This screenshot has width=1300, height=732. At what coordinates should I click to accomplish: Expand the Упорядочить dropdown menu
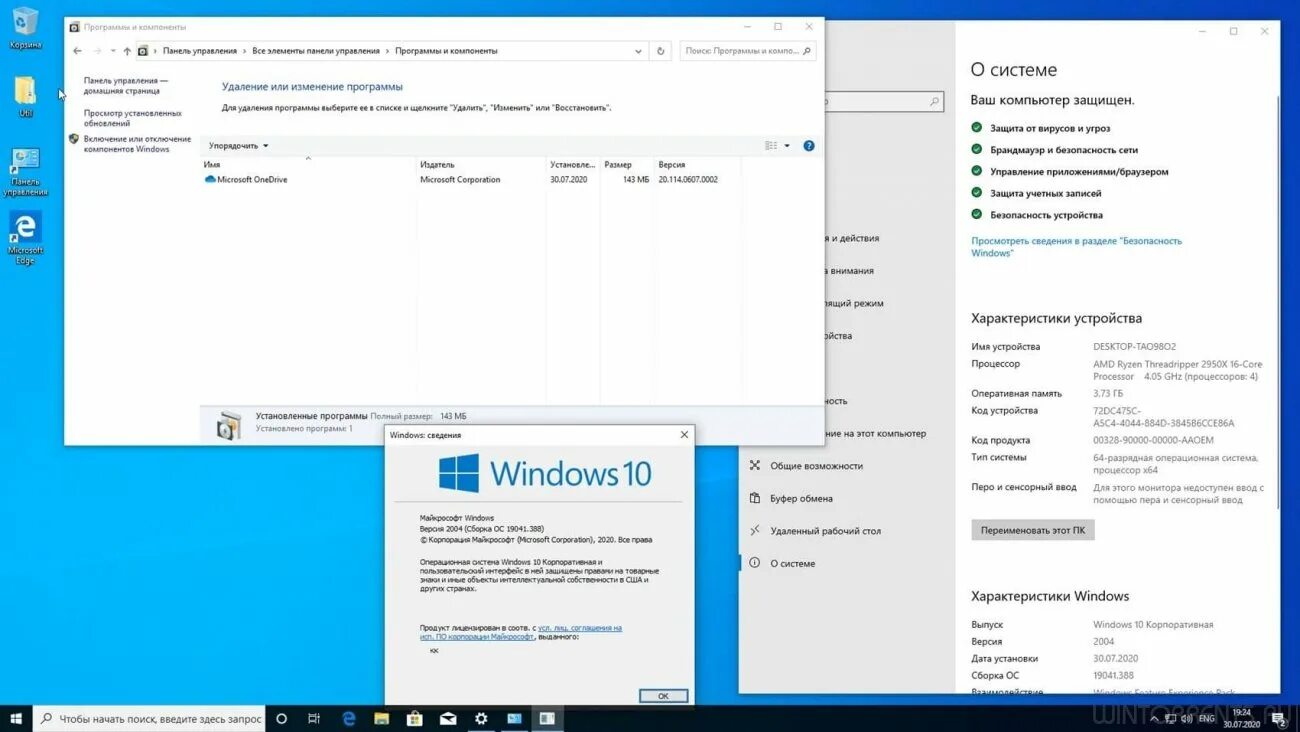tap(238, 146)
